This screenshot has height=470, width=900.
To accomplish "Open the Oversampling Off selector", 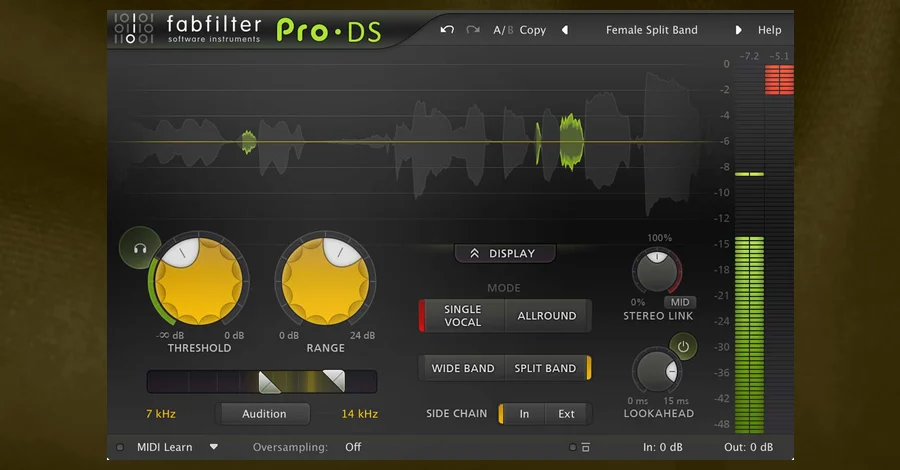I will tap(353, 447).
